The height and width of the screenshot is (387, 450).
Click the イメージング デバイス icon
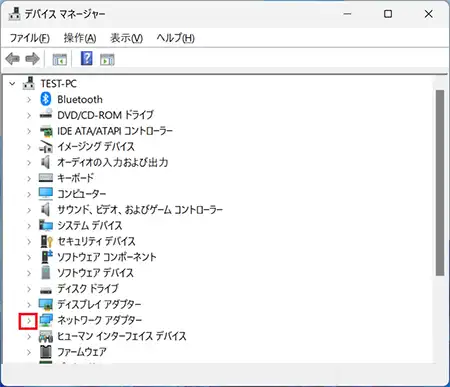pyautogui.click(x=46, y=146)
